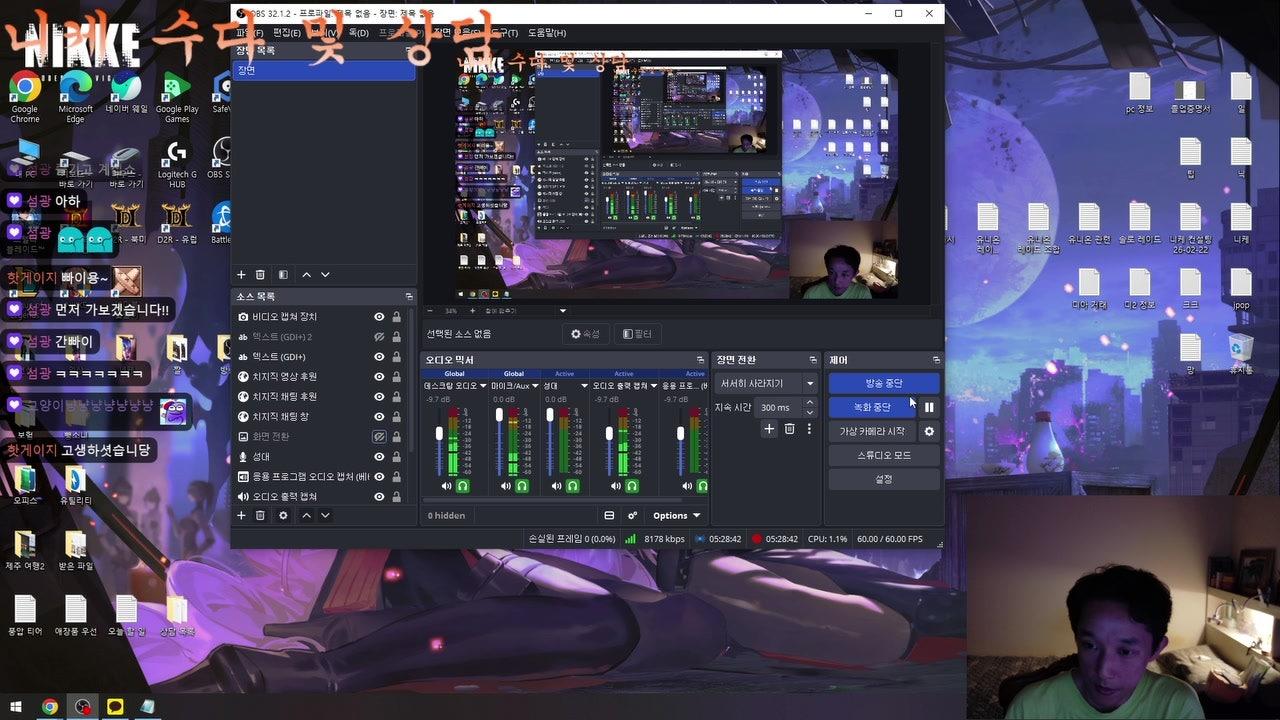Hide the 치지직 영상 후원 source
This screenshot has height=720, width=1280.
(x=379, y=377)
